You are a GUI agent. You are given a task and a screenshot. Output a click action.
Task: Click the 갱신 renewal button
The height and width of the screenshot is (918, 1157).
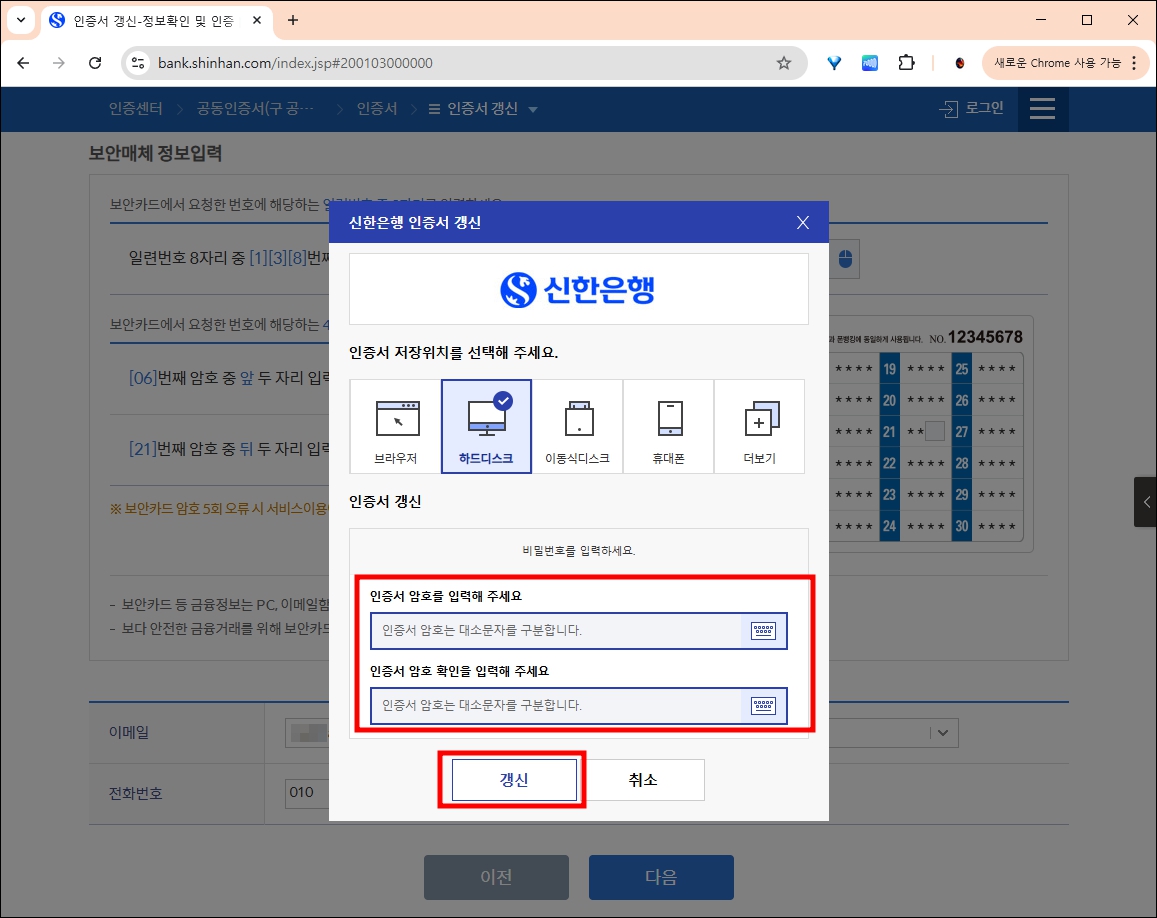pyautogui.click(x=512, y=781)
